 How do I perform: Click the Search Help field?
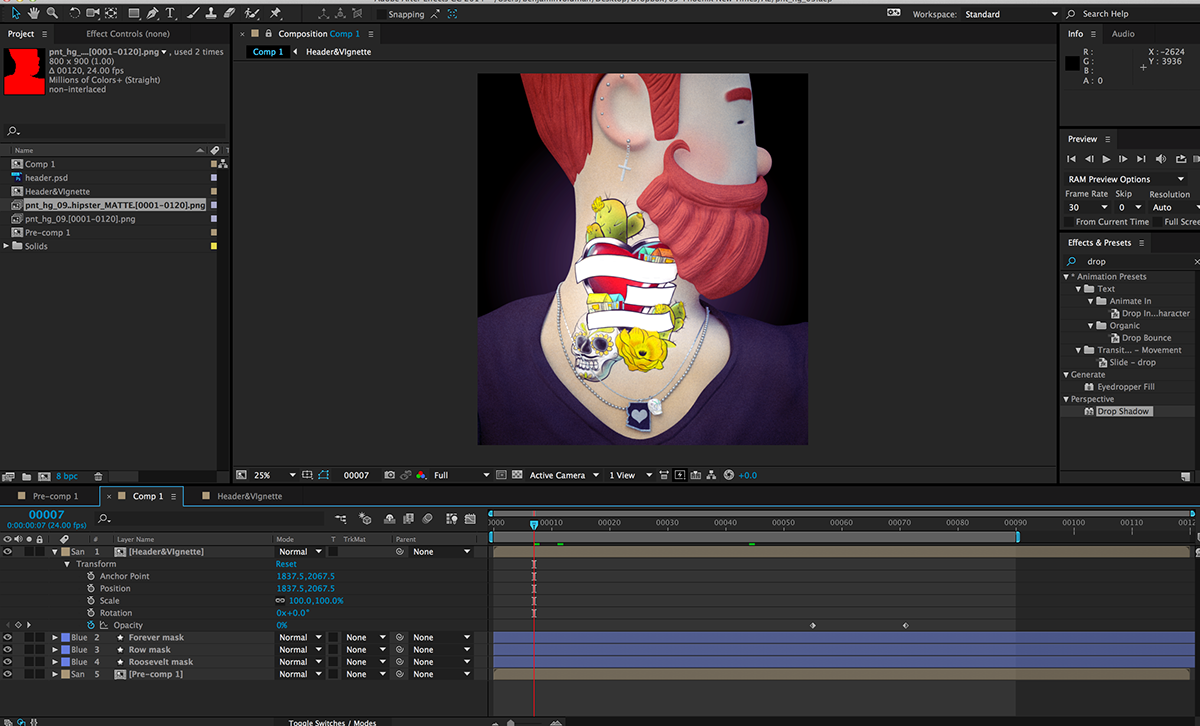point(1132,15)
